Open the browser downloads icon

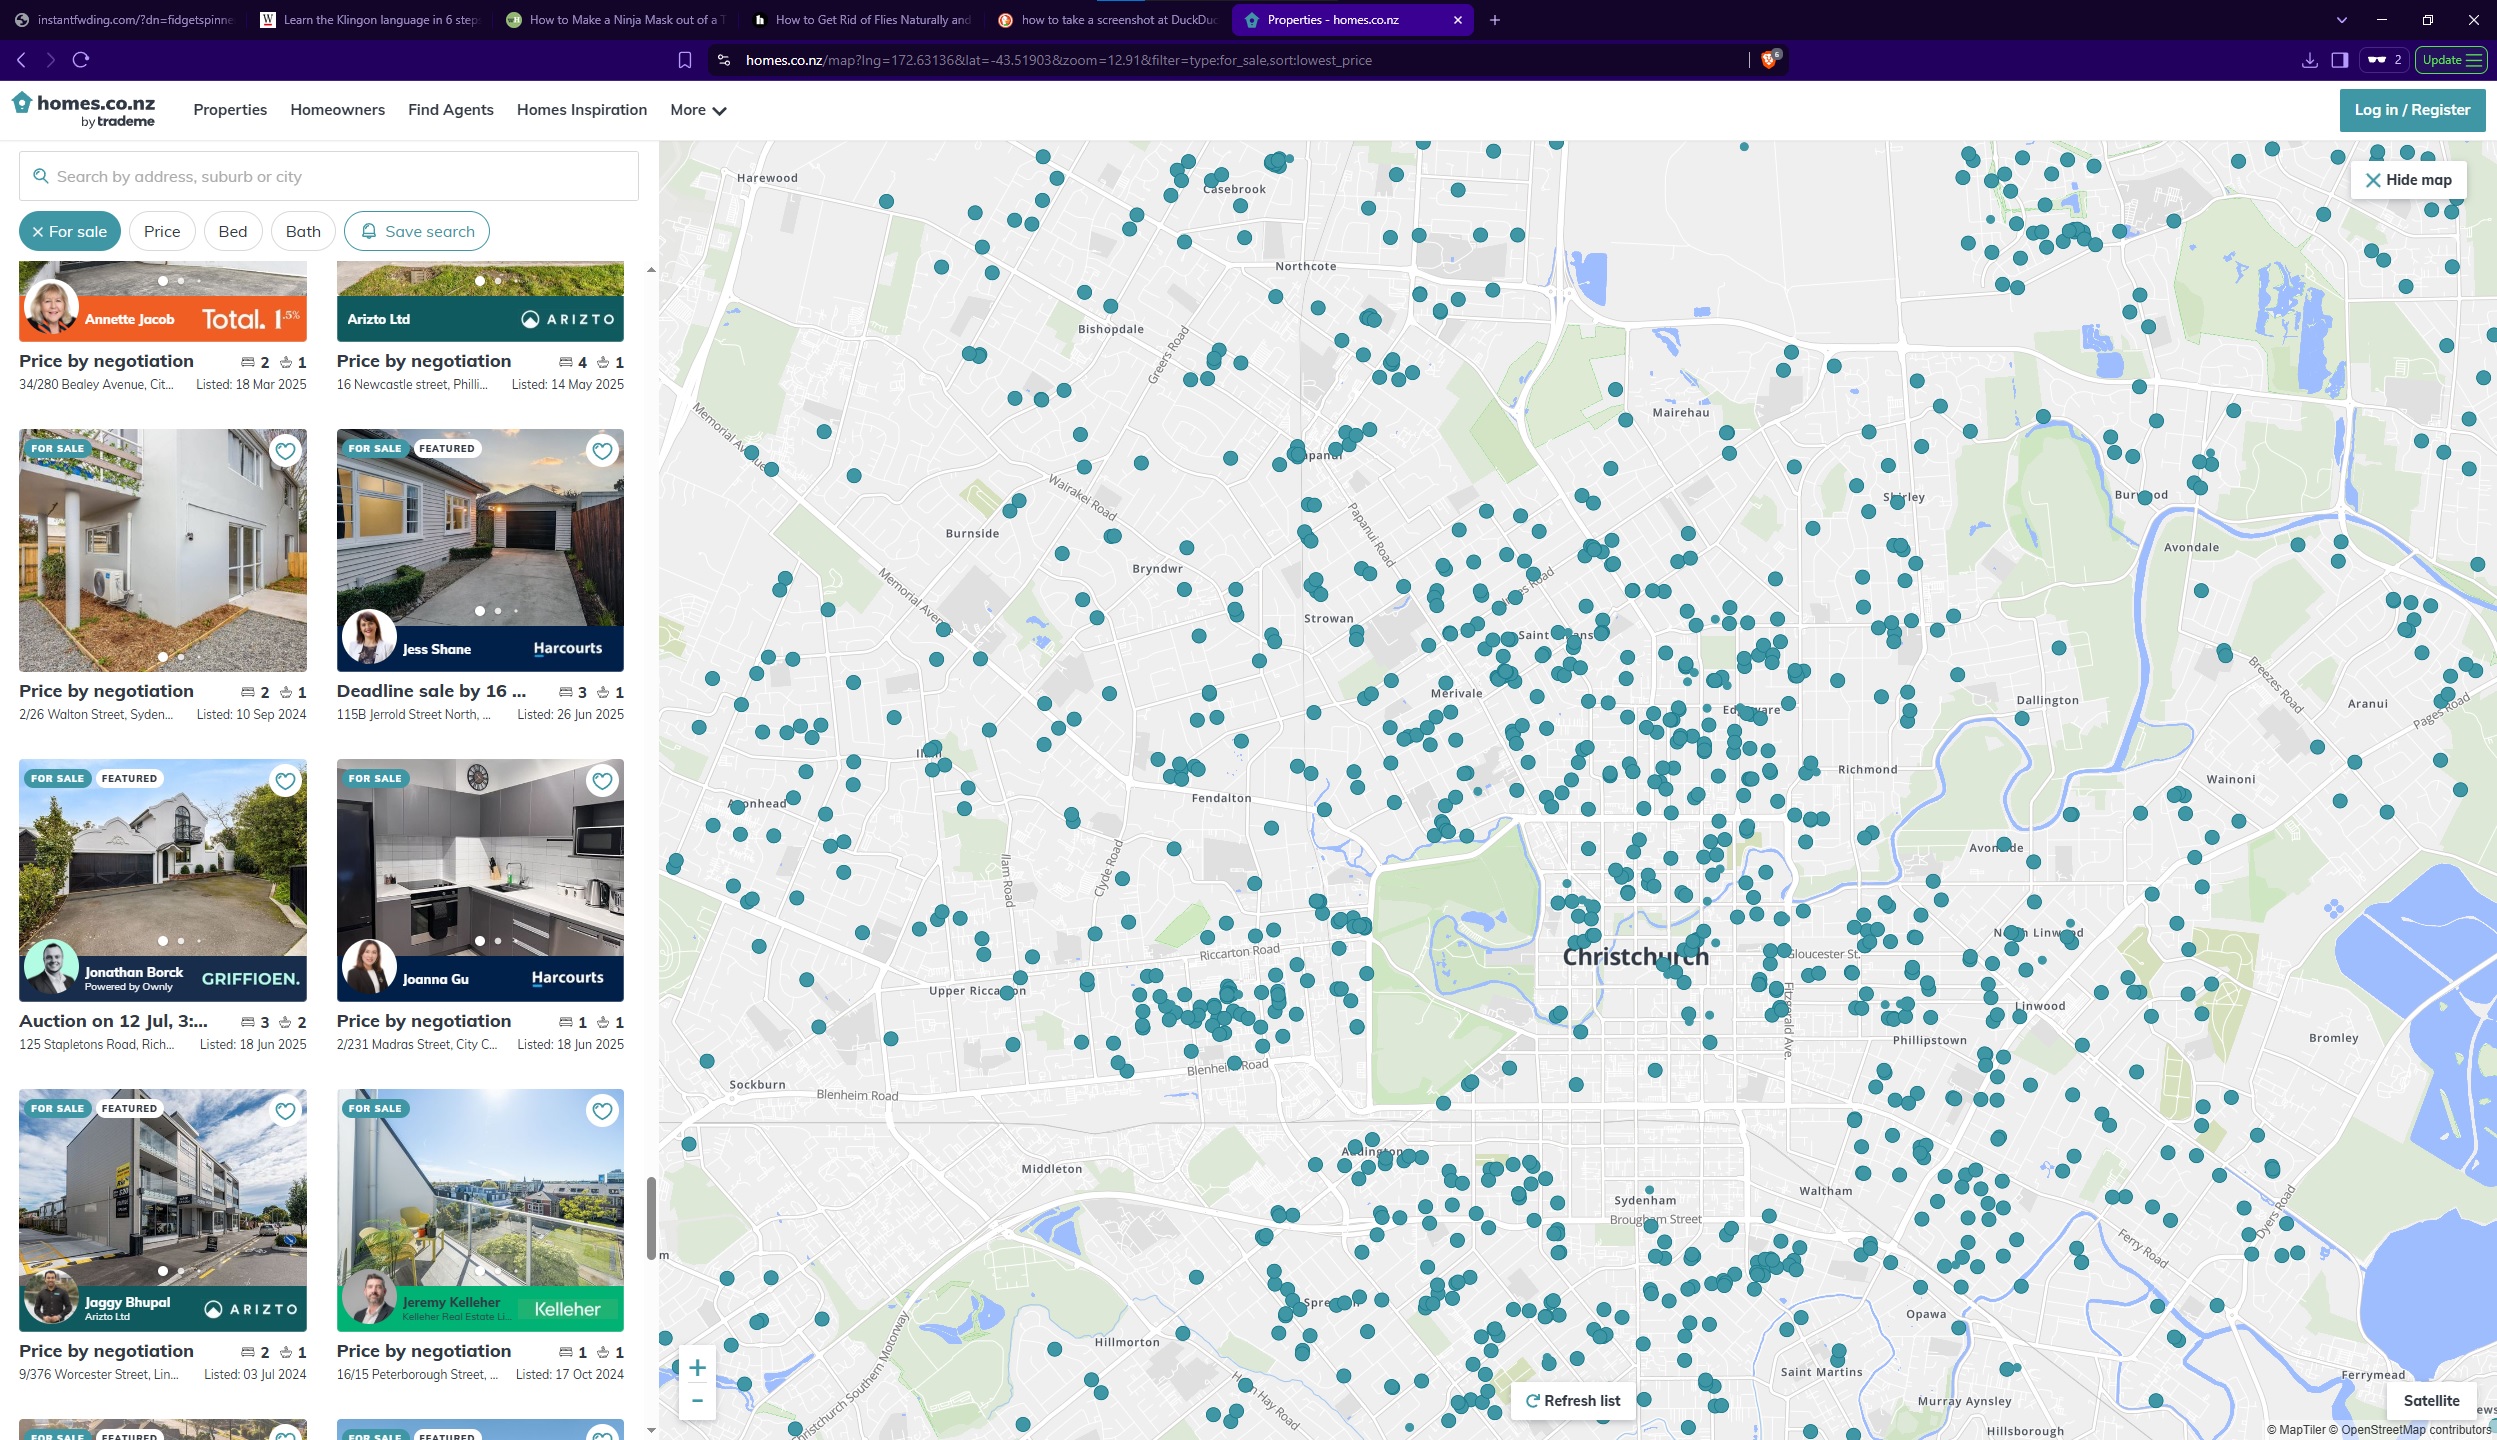tap(2309, 60)
